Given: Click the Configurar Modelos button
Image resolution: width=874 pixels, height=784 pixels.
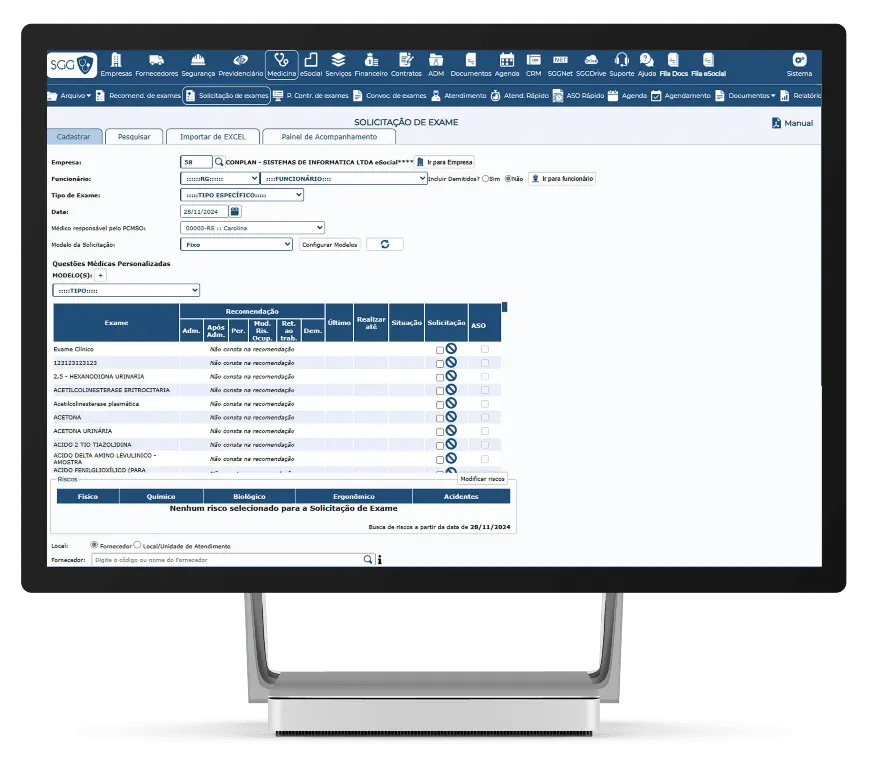Looking at the screenshot, I should click(x=329, y=245).
